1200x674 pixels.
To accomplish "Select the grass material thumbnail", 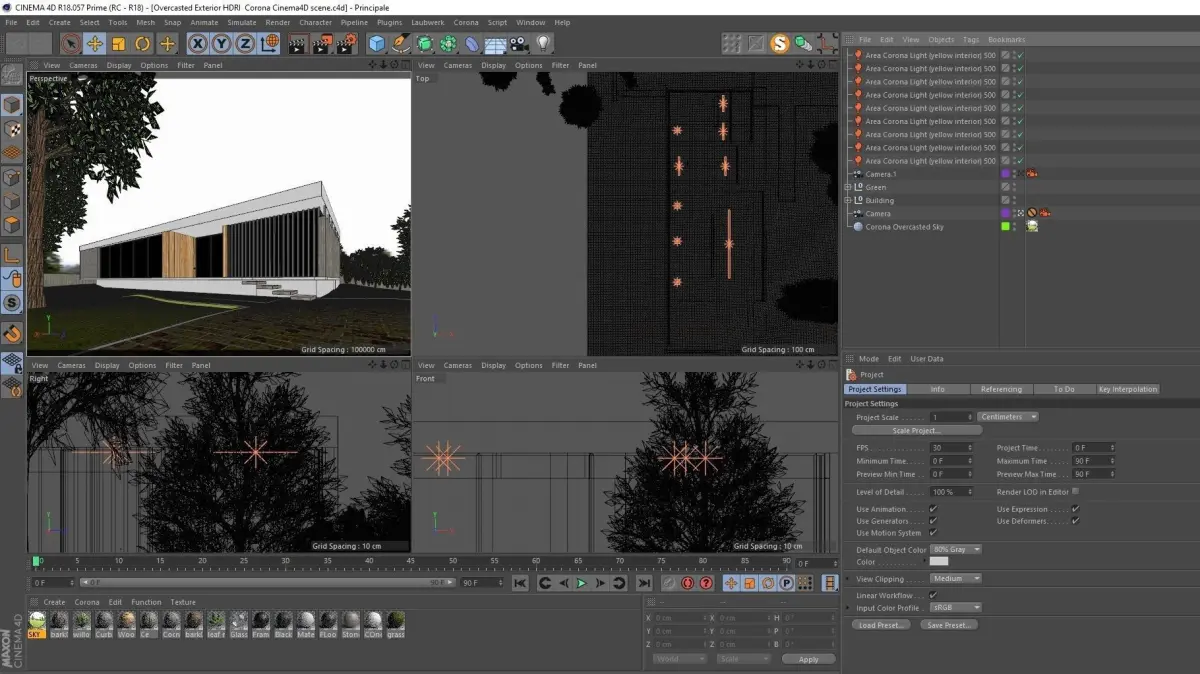I will (396, 624).
